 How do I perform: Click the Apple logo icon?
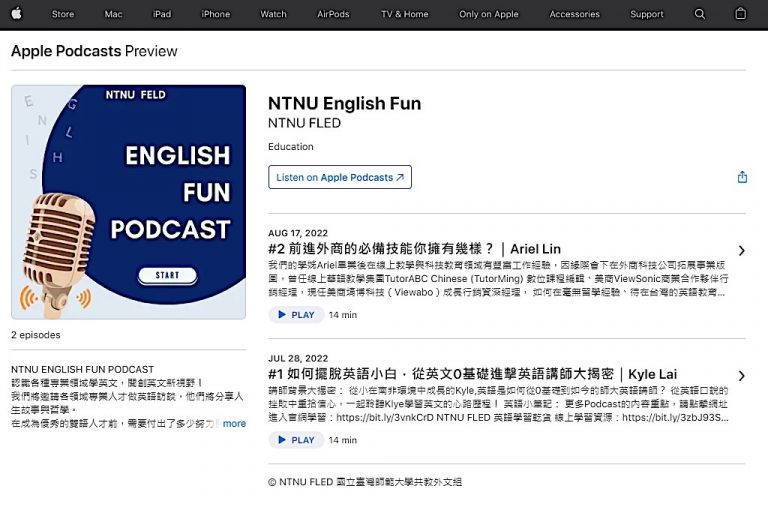[17, 14]
